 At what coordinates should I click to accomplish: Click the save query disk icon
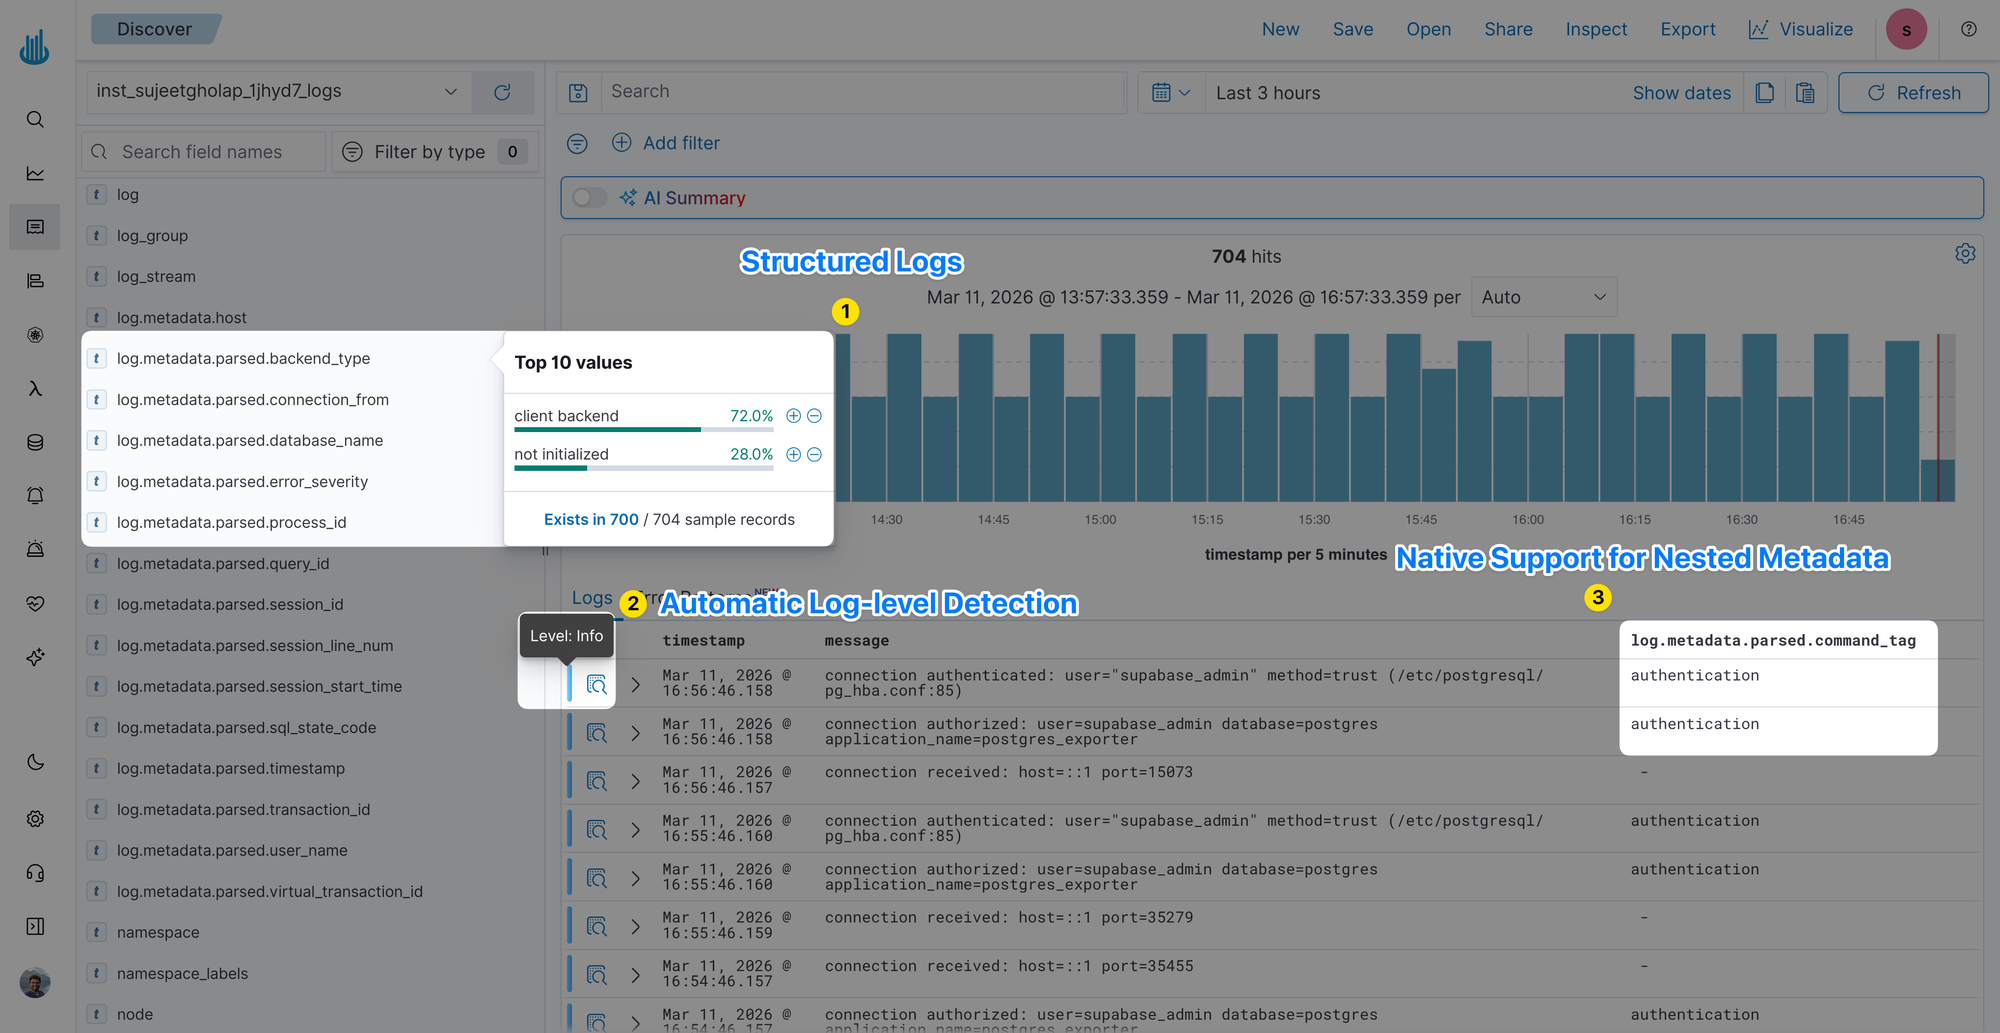(578, 93)
